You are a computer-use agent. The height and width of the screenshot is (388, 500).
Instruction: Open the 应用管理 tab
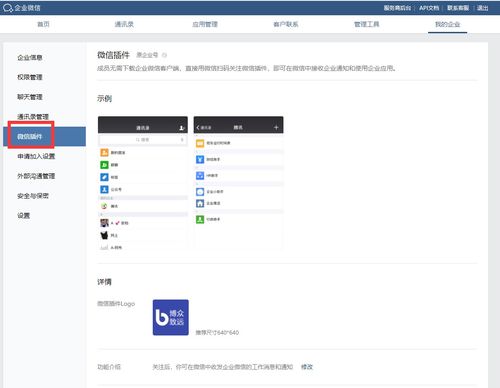(x=205, y=24)
